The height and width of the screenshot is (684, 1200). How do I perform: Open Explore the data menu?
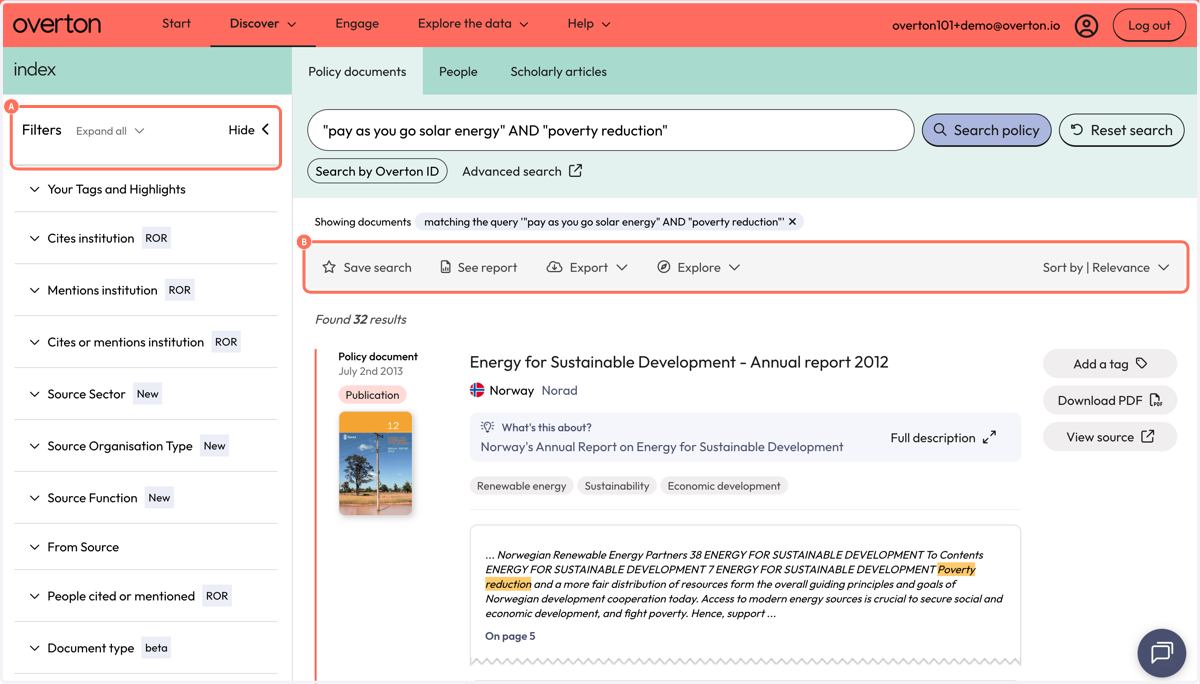(473, 24)
